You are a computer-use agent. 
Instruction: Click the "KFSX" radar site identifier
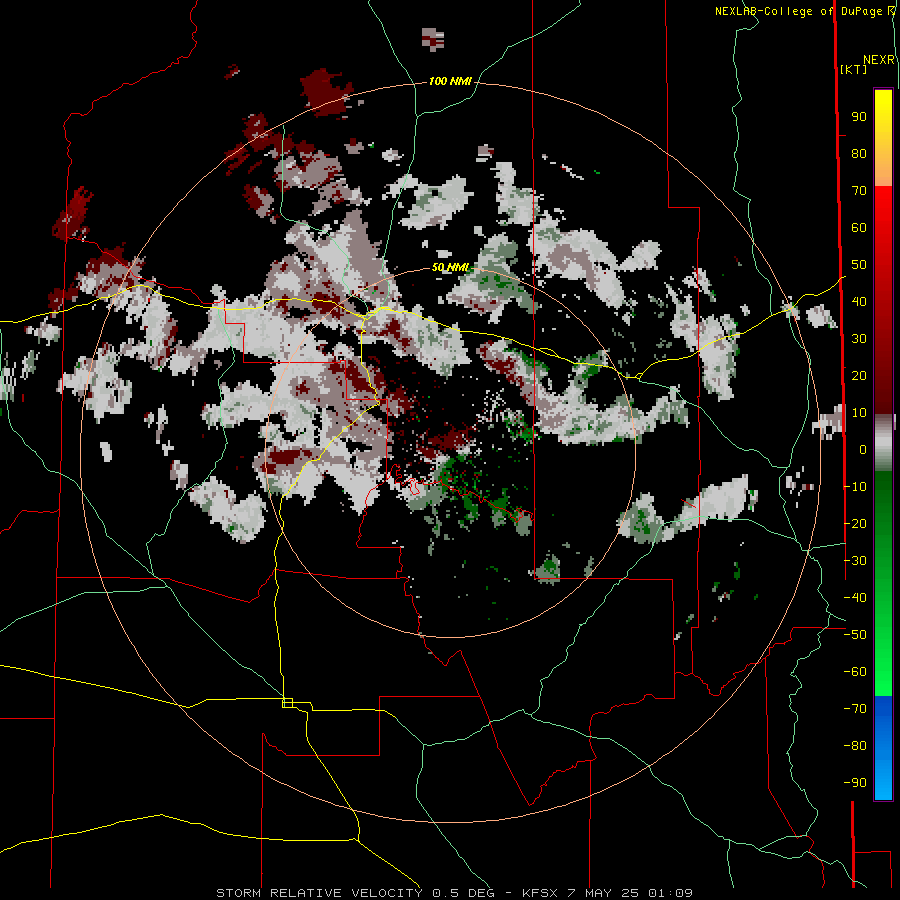[540, 893]
